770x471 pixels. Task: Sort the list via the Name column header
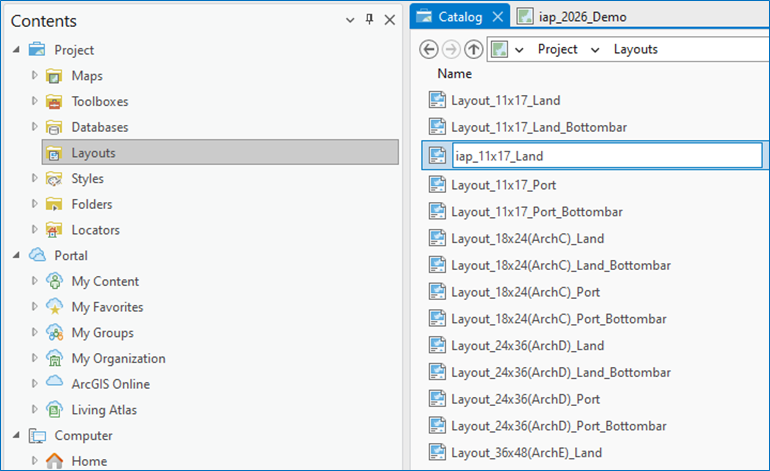(454, 74)
